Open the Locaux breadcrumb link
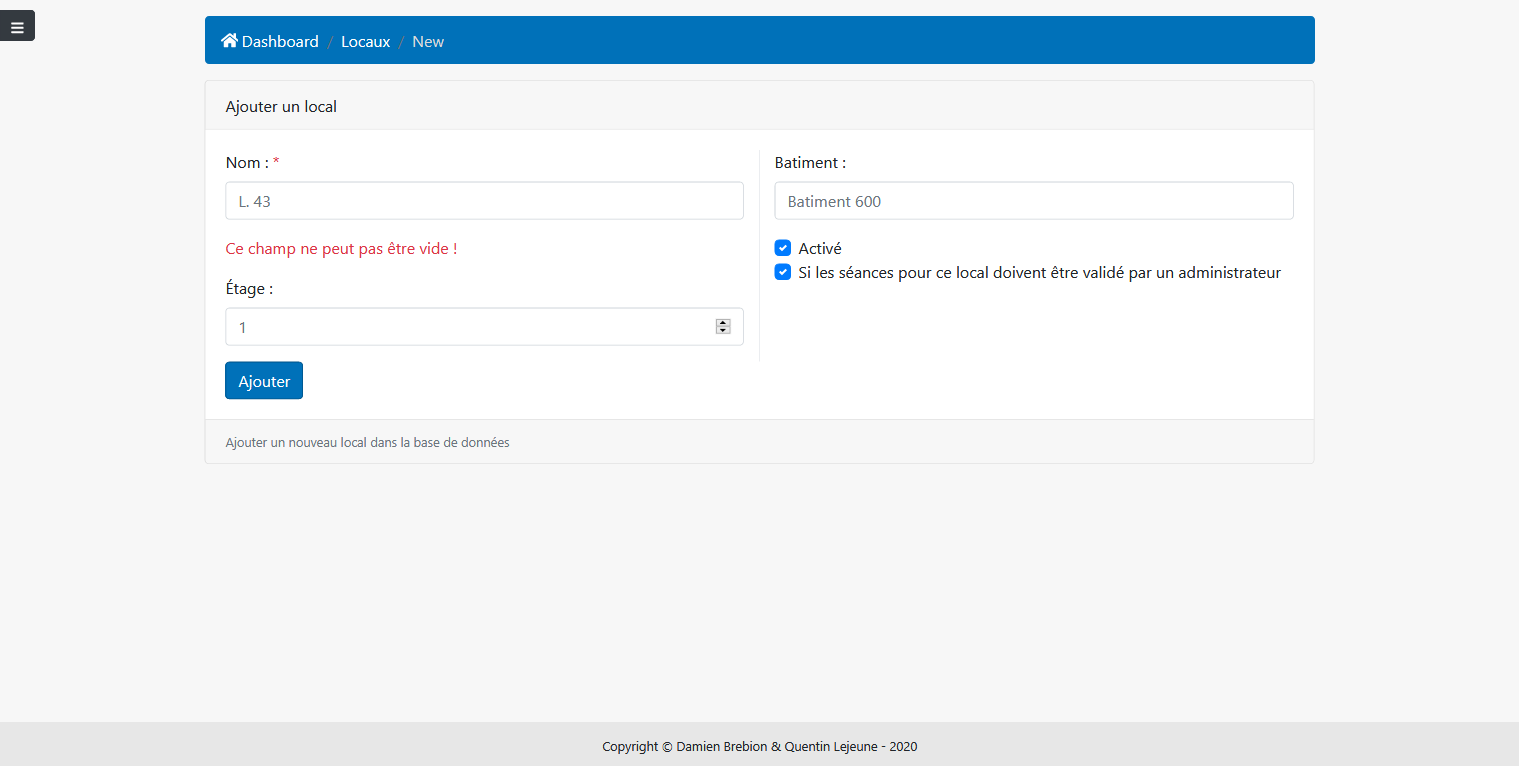1519x766 pixels. pyautogui.click(x=365, y=42)
